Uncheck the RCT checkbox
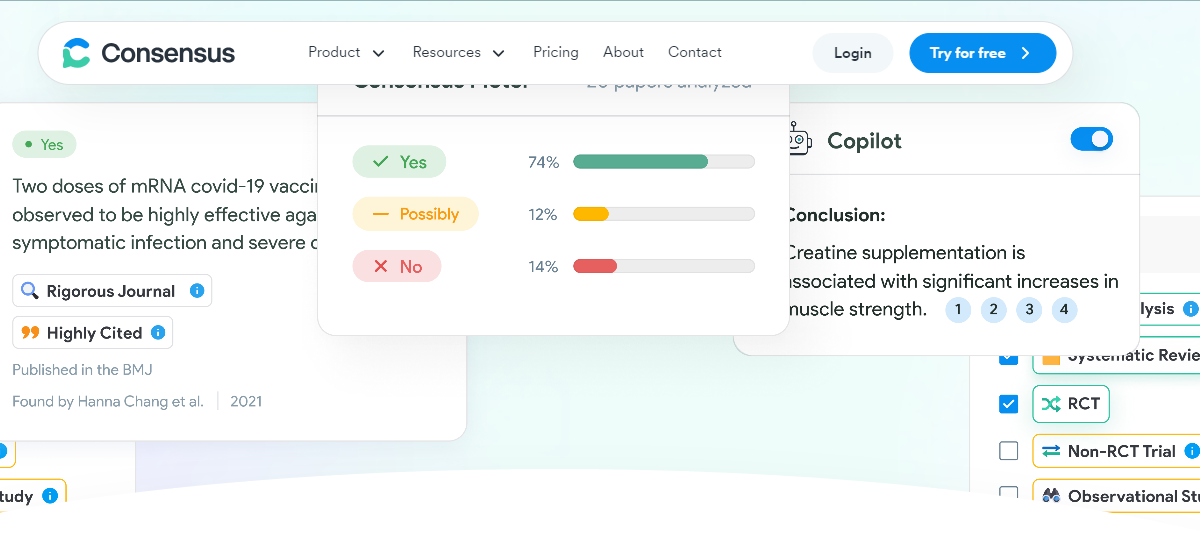This screenshot has height=548, width=1200. (x=1008, y=404)
